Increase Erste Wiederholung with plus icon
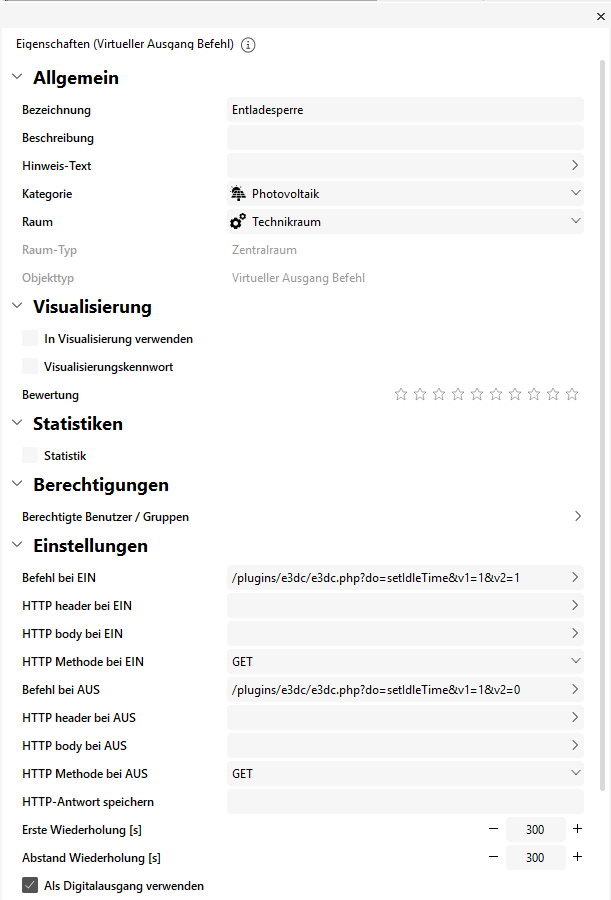Image resolution: width=611 pixels, height=900 pixels. point(577,829)
